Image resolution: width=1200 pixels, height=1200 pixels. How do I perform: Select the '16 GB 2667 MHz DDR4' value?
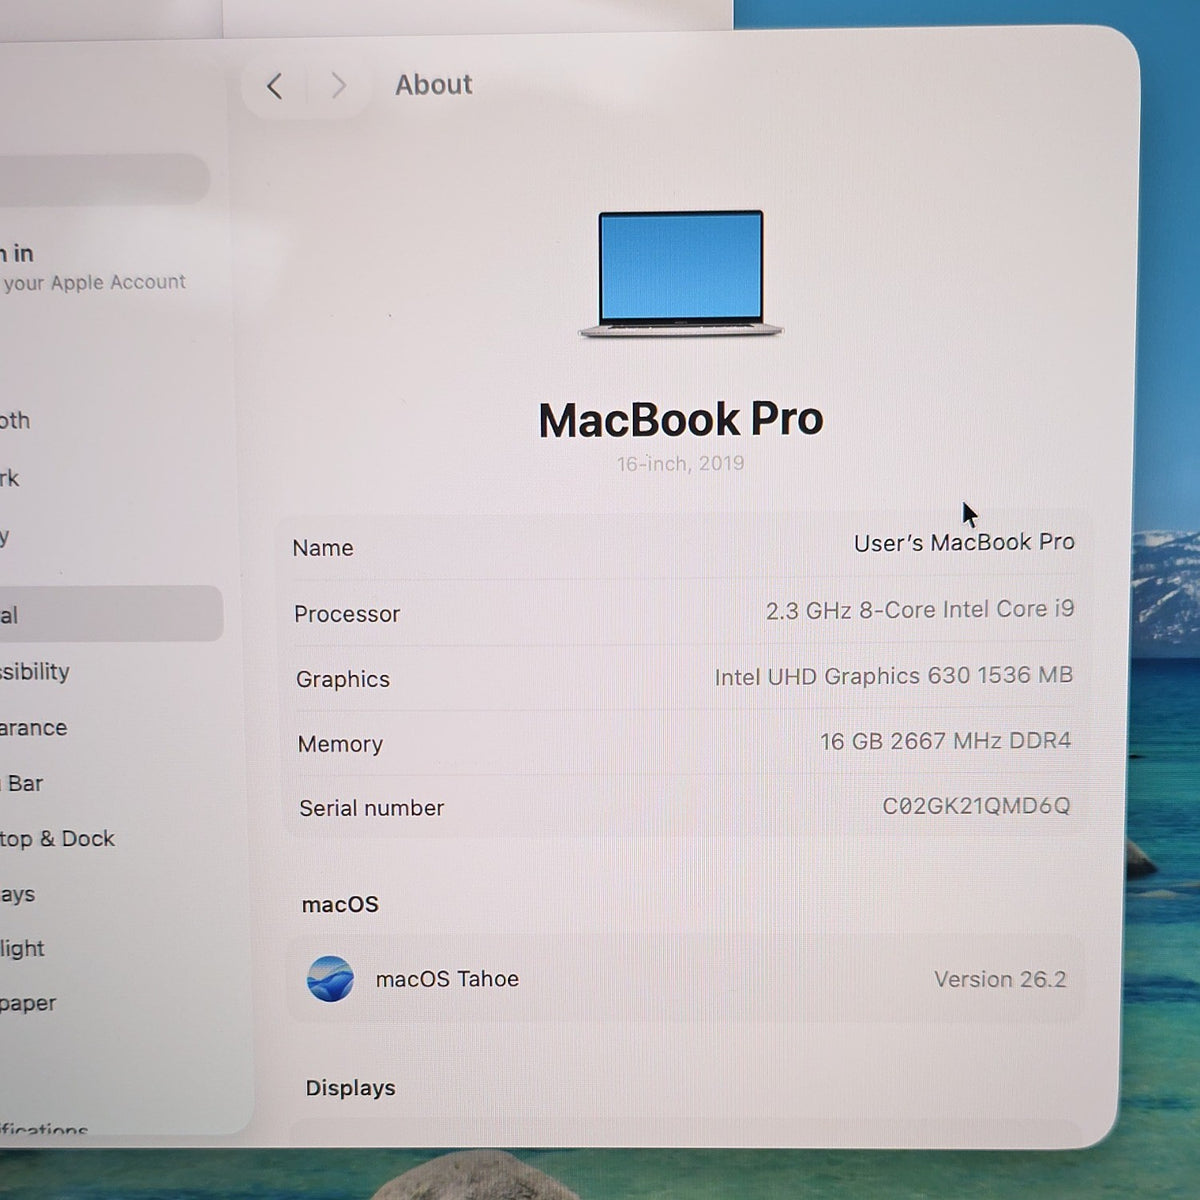[945, 741]
